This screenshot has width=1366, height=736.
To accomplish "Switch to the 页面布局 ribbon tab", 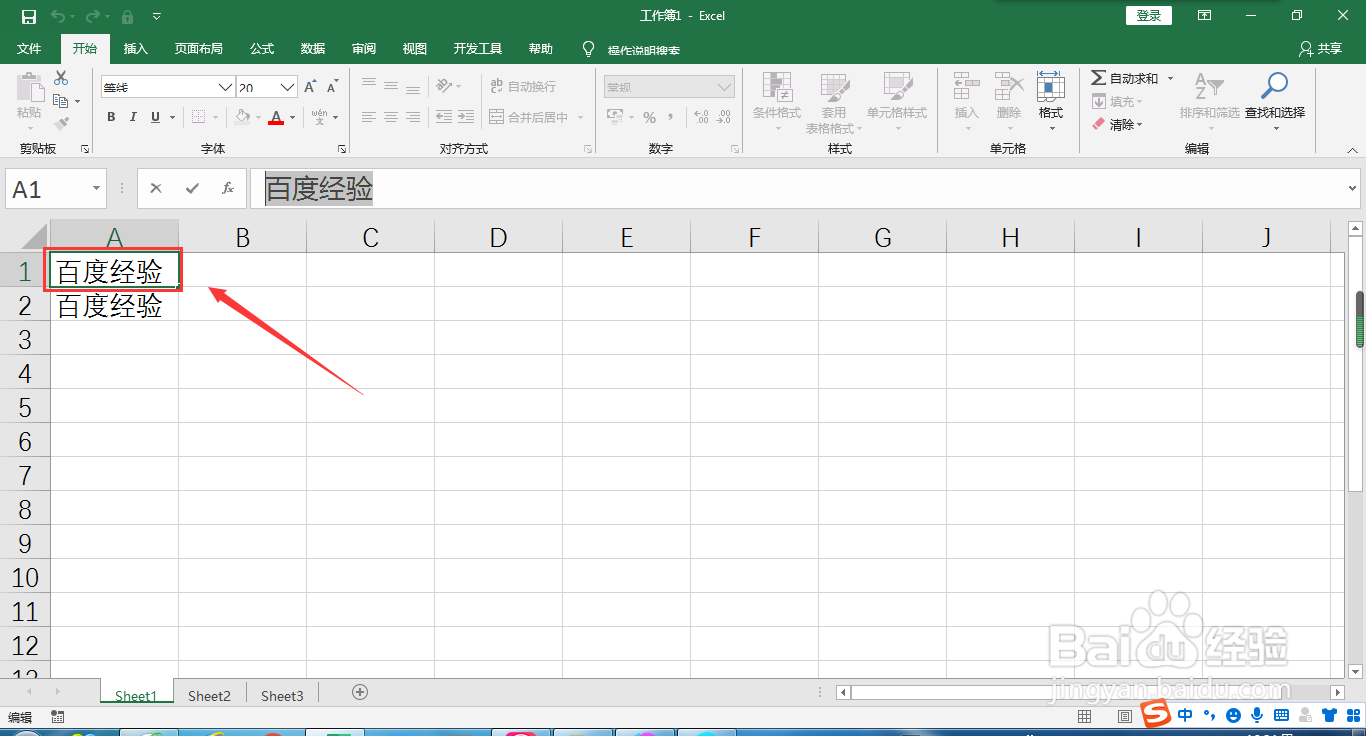I will [x=198, y=49].
